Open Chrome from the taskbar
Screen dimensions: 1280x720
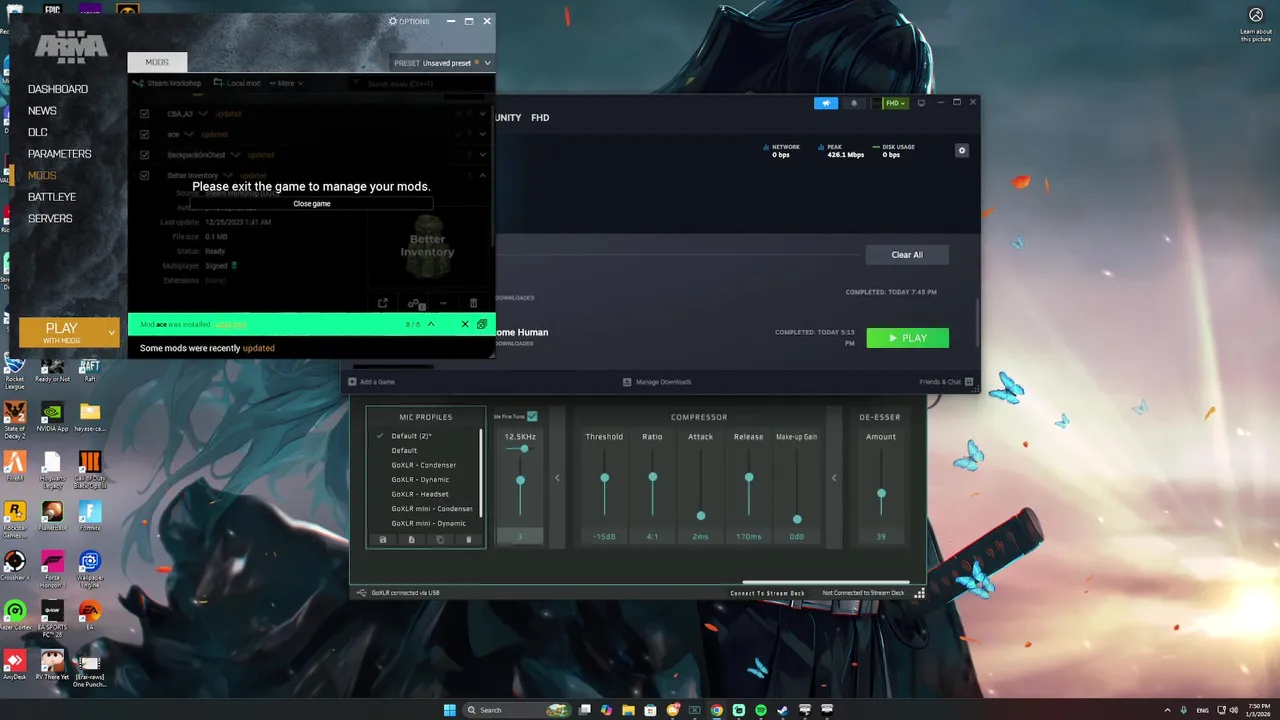tap(717, 710)
